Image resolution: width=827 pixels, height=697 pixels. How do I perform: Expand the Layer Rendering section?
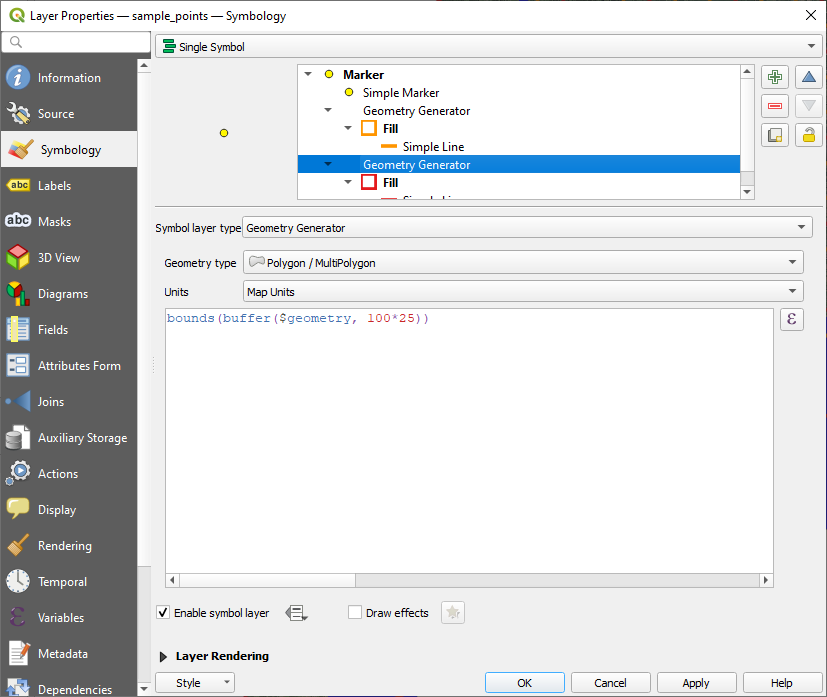pyautogui.click(x=164, y=656)
